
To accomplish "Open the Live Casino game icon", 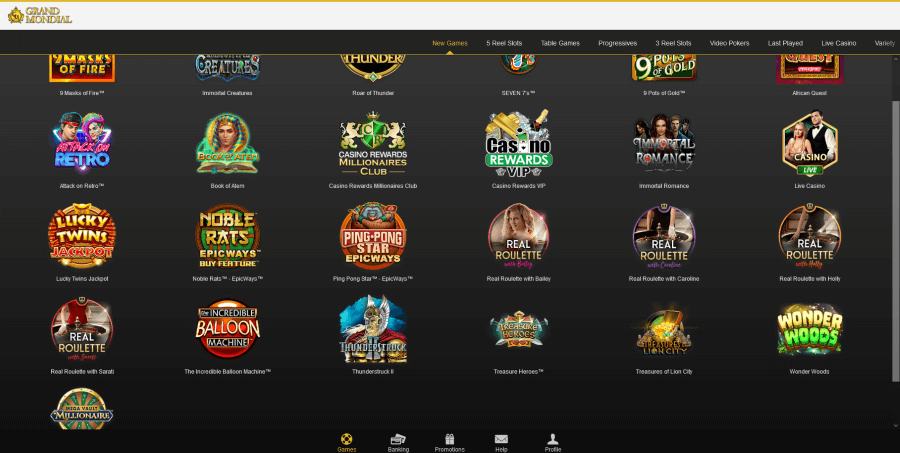I will point(809,143).
